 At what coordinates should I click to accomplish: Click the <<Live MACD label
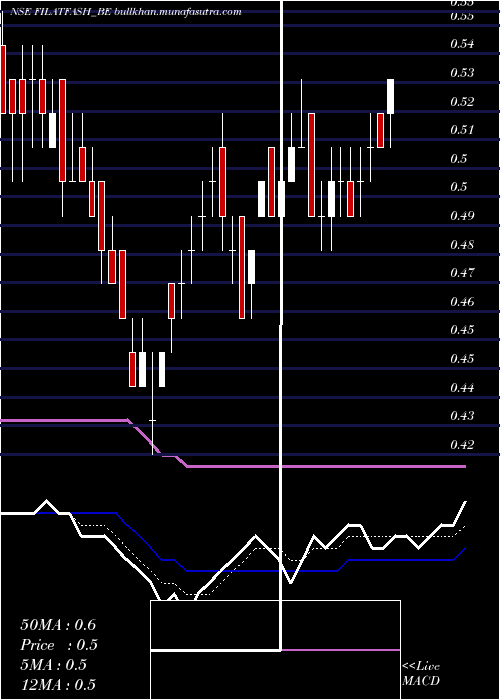421,674
